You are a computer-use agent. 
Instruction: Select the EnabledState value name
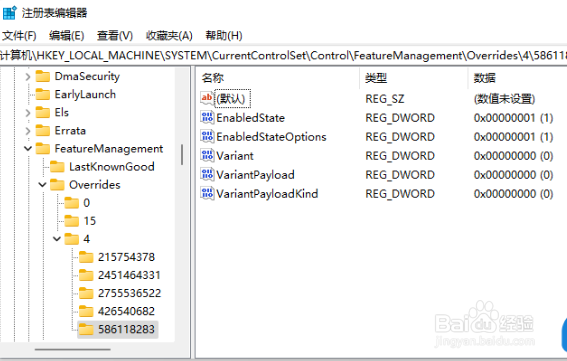(x=251, y=118)
